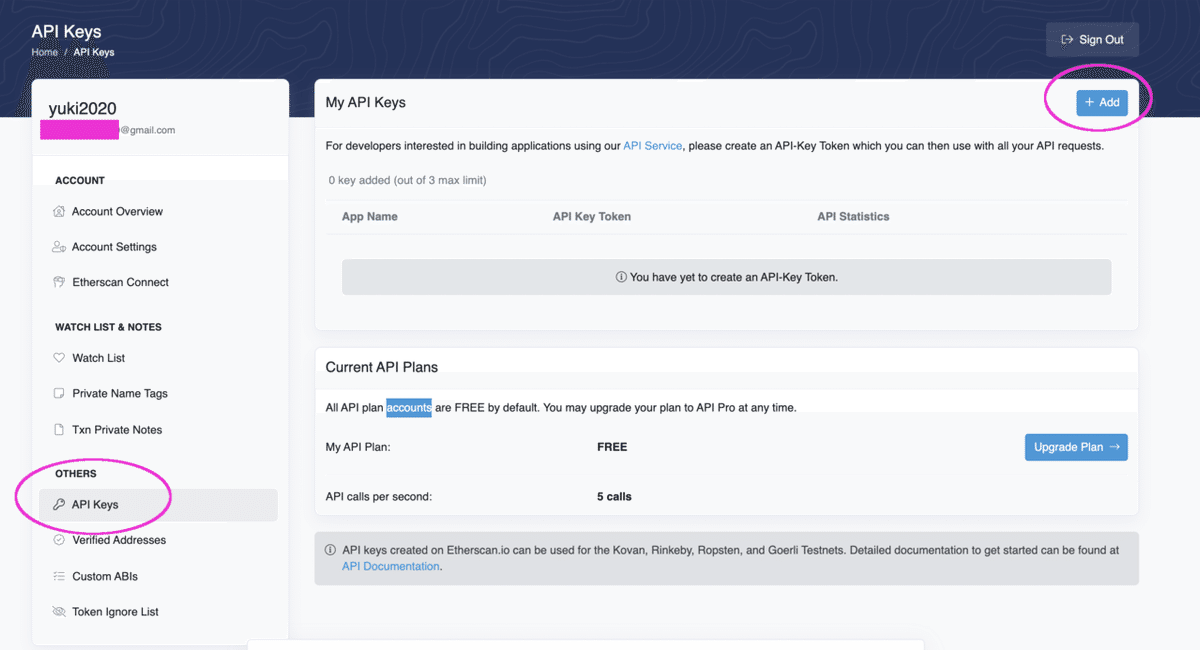Open the API Documentation link
The height and width of the screenshot is (650, 1200).
(390, 566)
